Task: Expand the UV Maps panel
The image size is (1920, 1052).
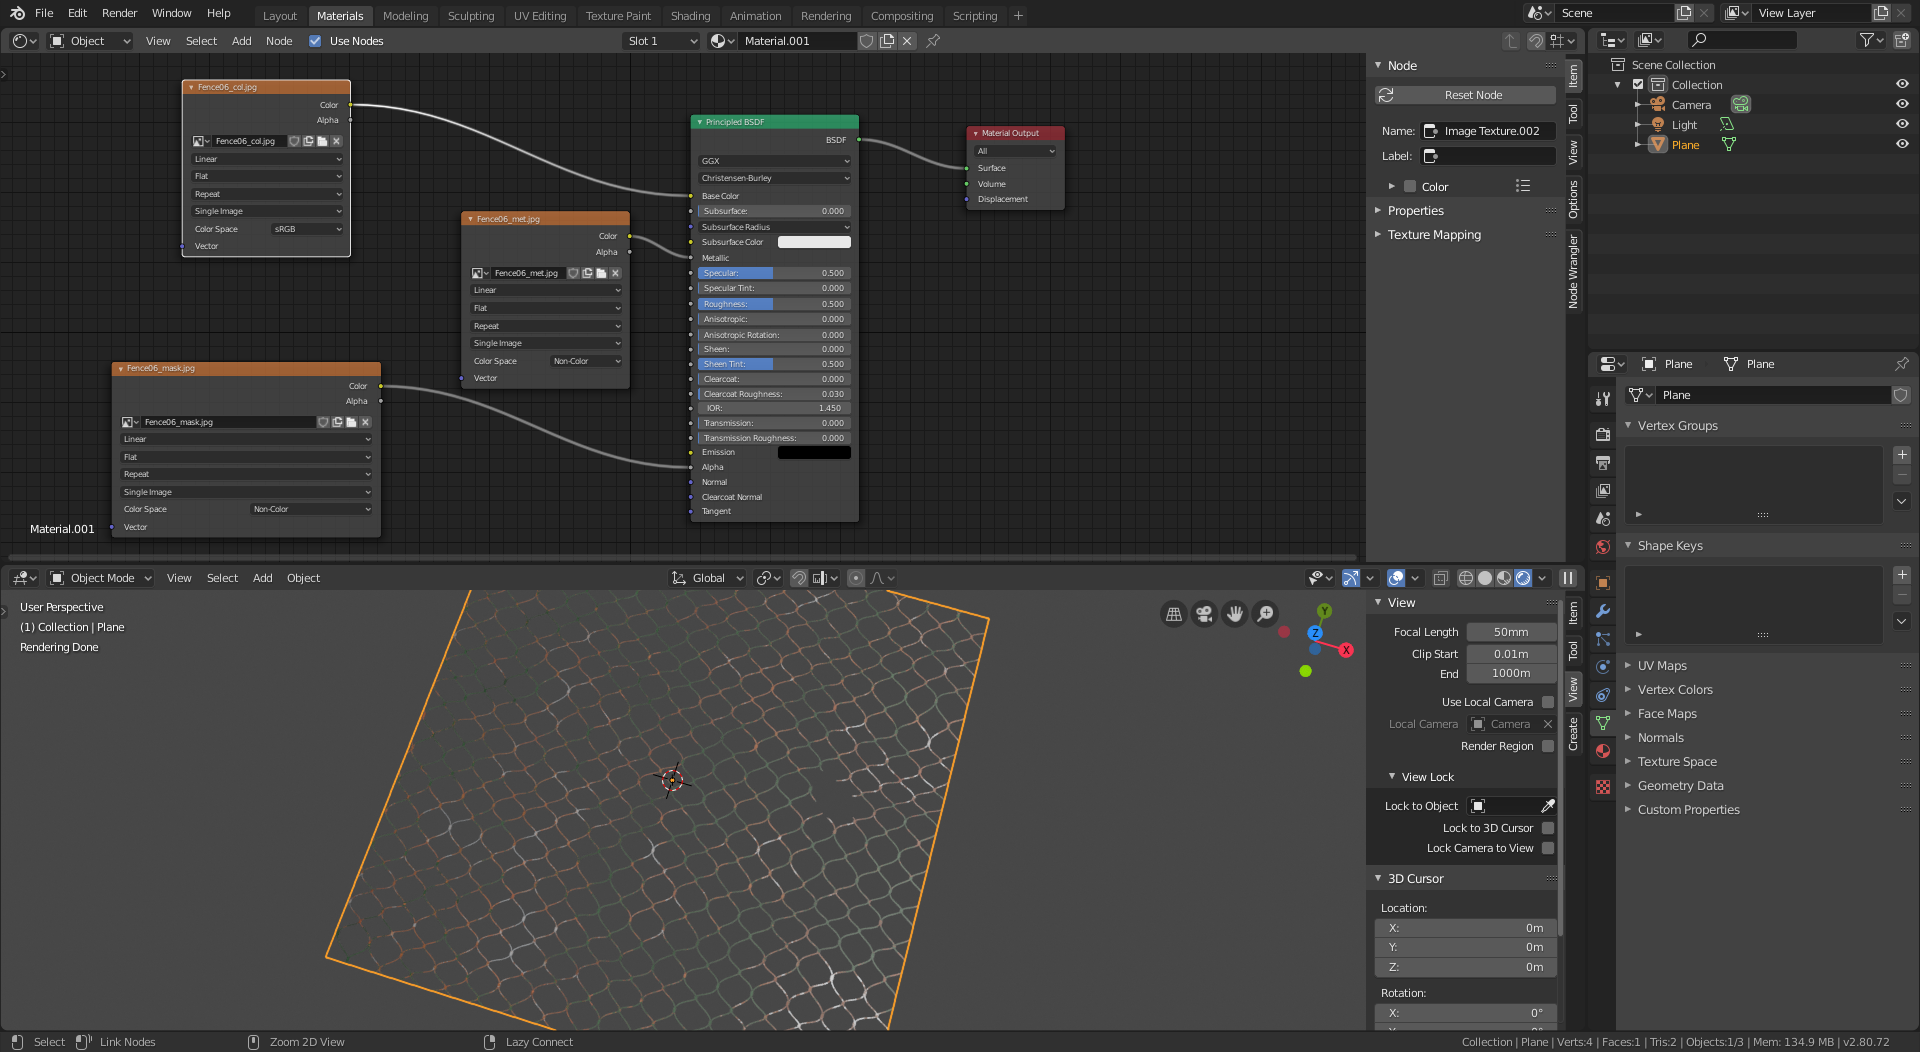Action: click(x=1661, y=666)
